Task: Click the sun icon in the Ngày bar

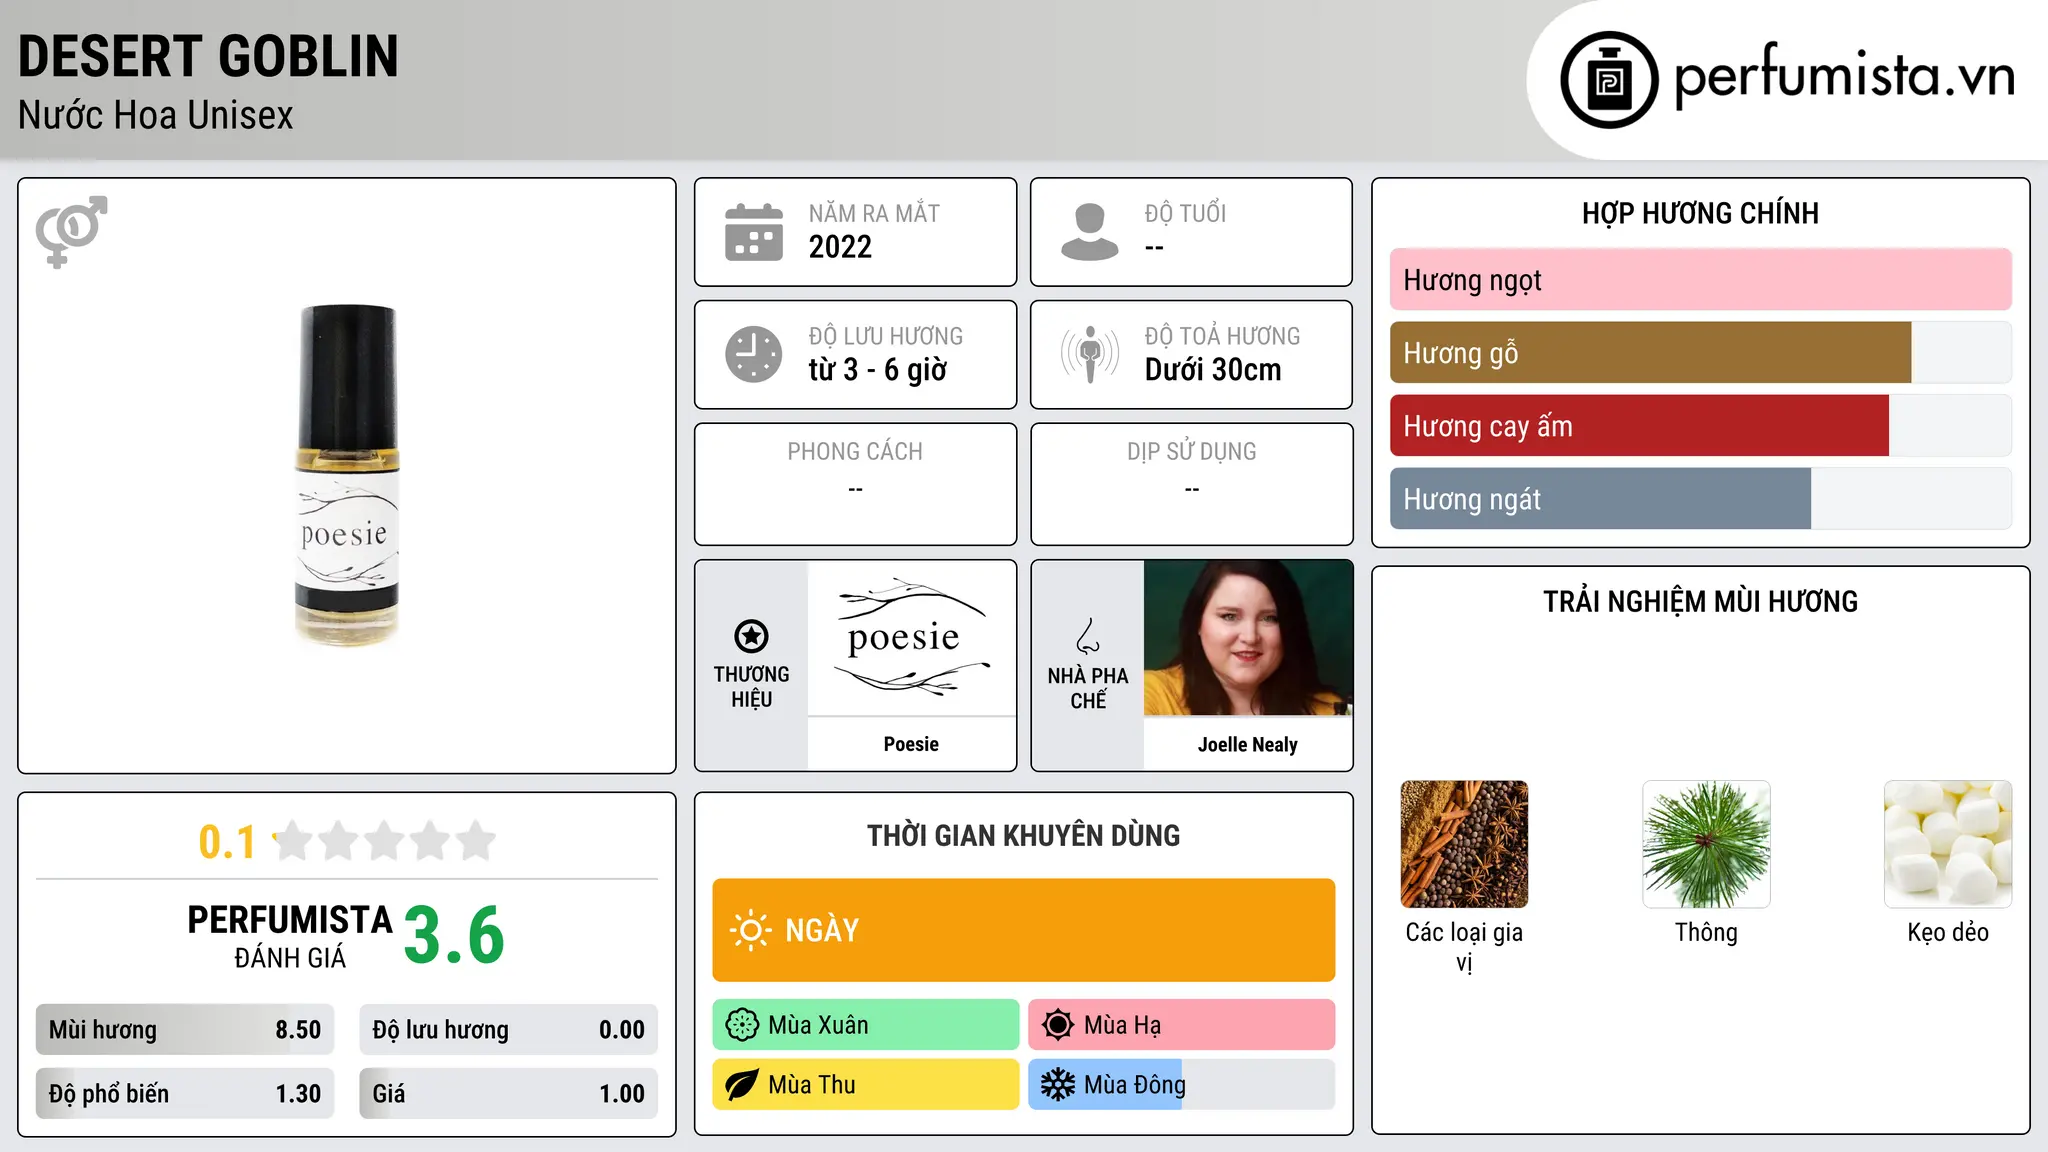Action: click(x=750, y=930)
